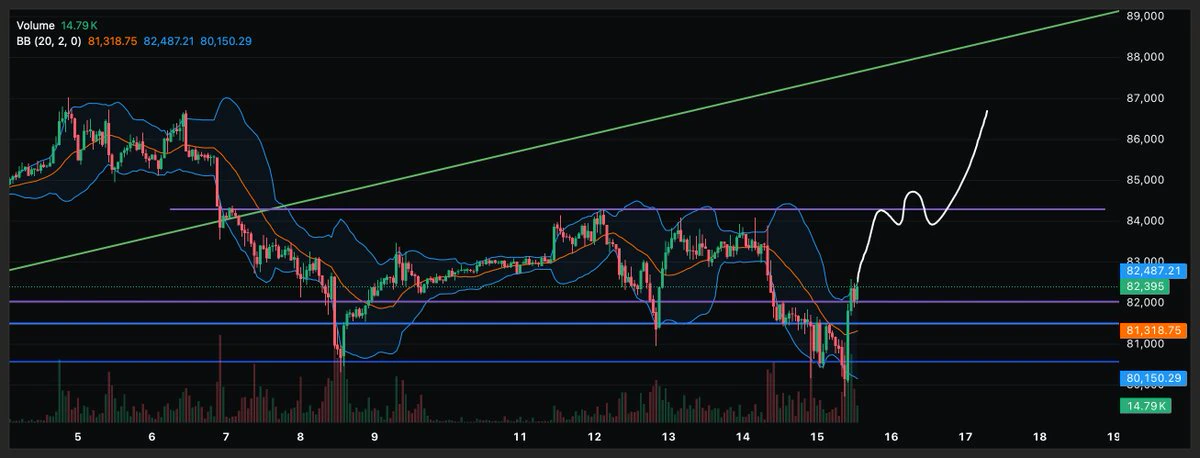Screen dimensions: 1200x458
Task: Click the 82,000 price axis label
Action: 1145,303
